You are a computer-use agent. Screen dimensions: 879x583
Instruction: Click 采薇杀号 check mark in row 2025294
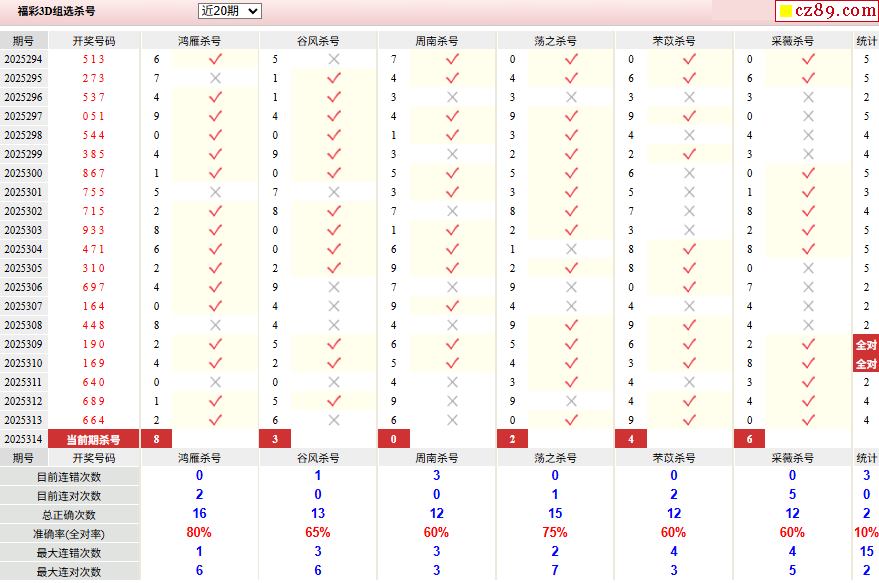click(x=808, y=59)
